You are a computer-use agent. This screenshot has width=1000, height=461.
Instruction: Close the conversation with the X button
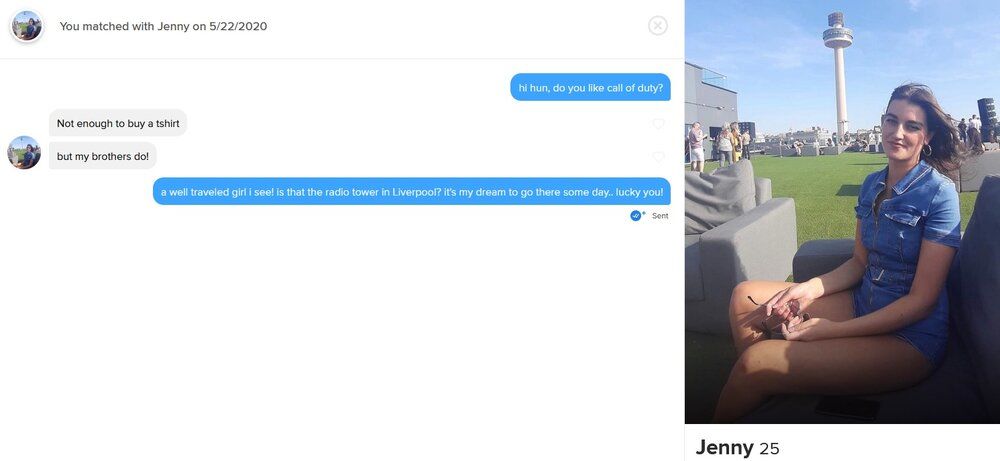point(658,26)
